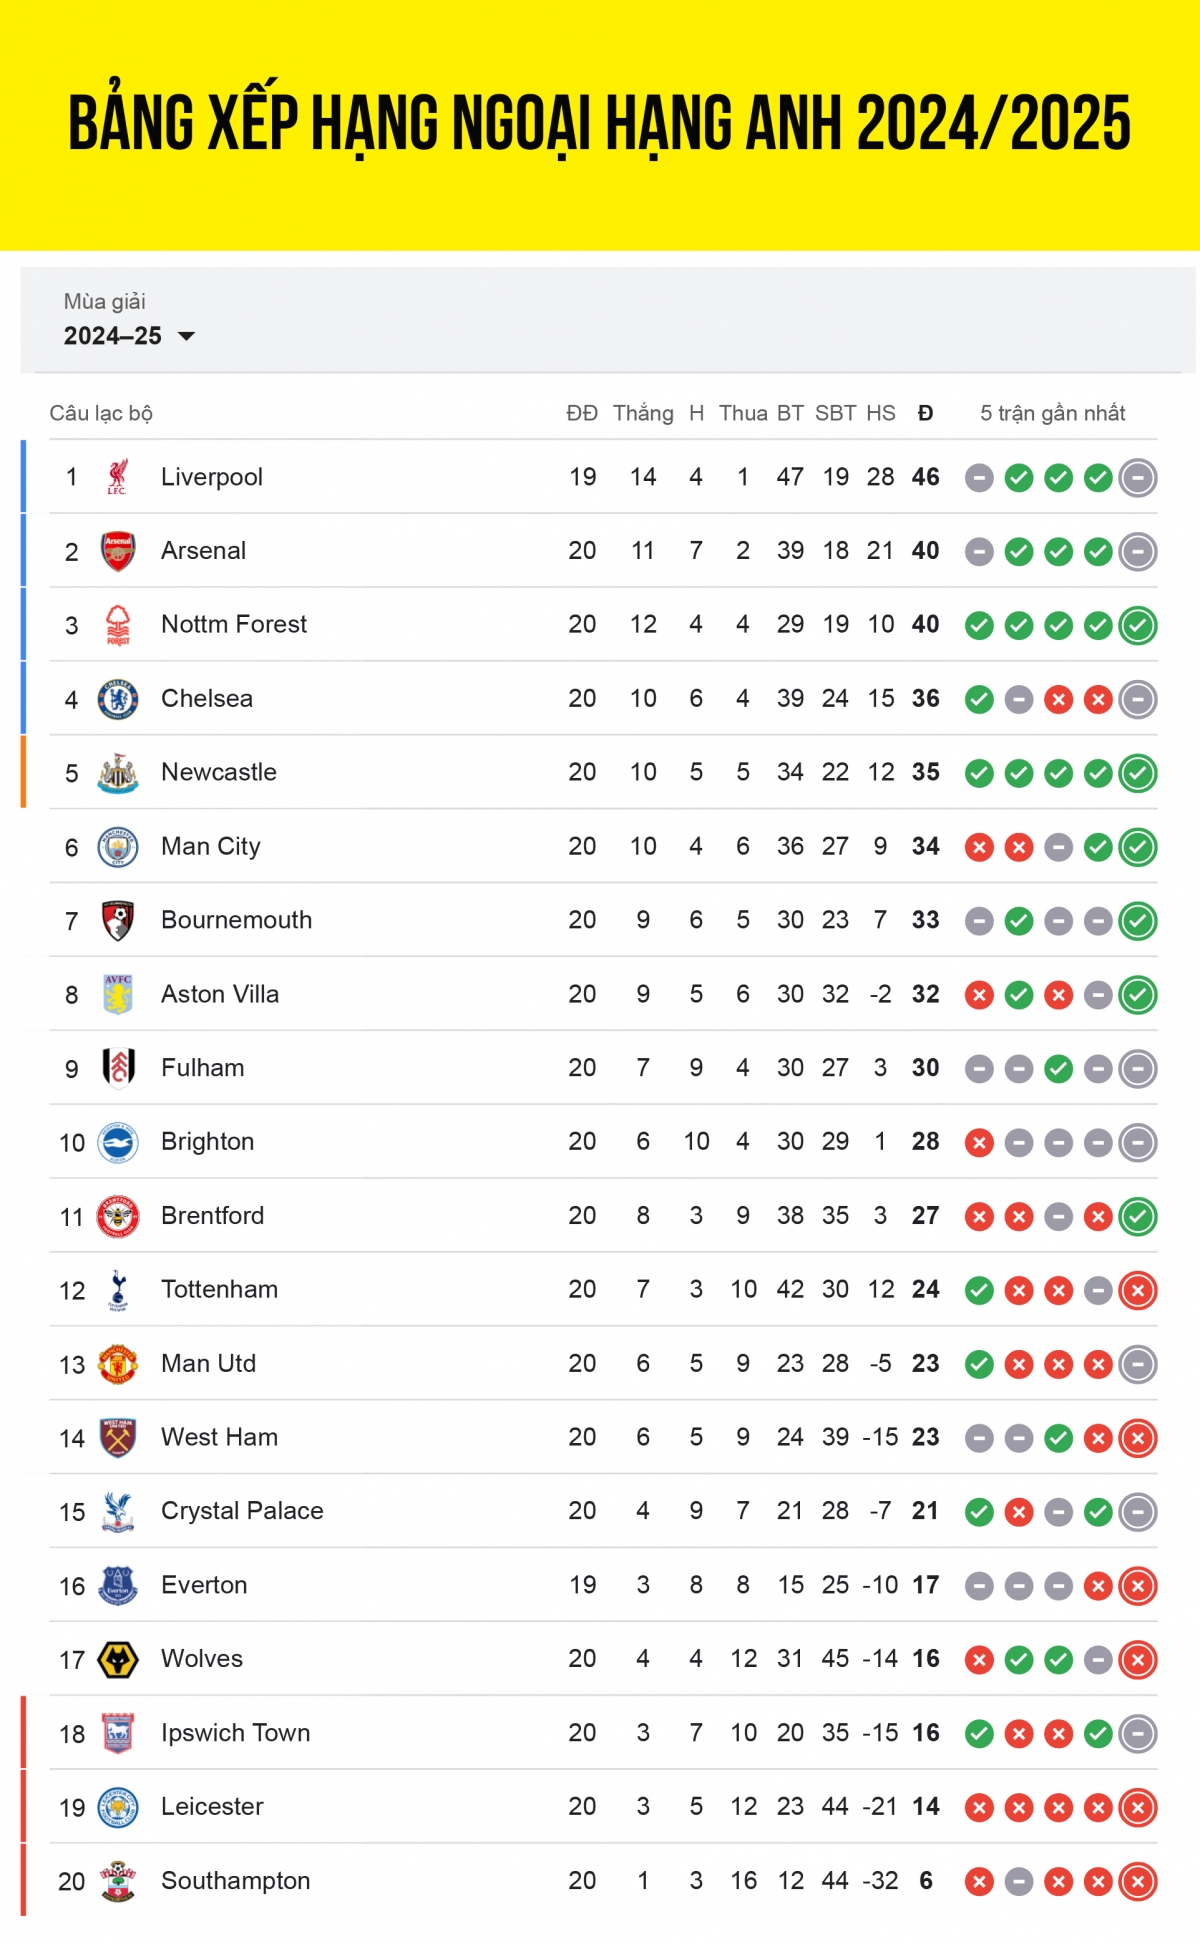
Task: Click the Thắng column header
Action: (643, 413)
